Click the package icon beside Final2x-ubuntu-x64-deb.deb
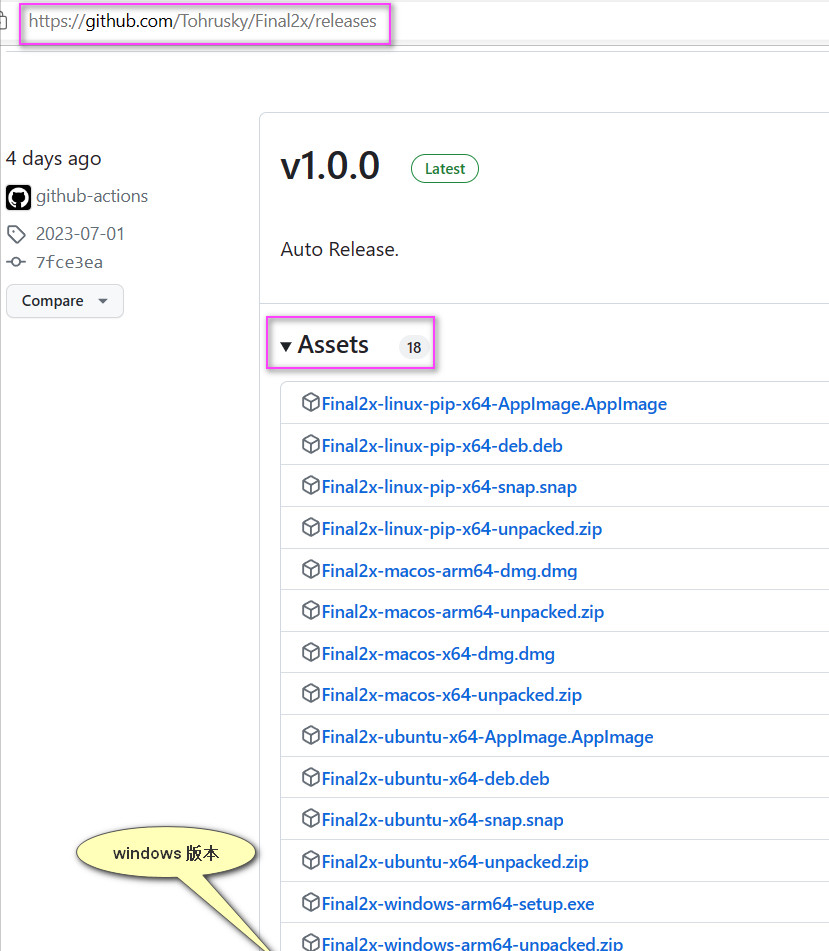829x951 pixels. tap(310, 777)
